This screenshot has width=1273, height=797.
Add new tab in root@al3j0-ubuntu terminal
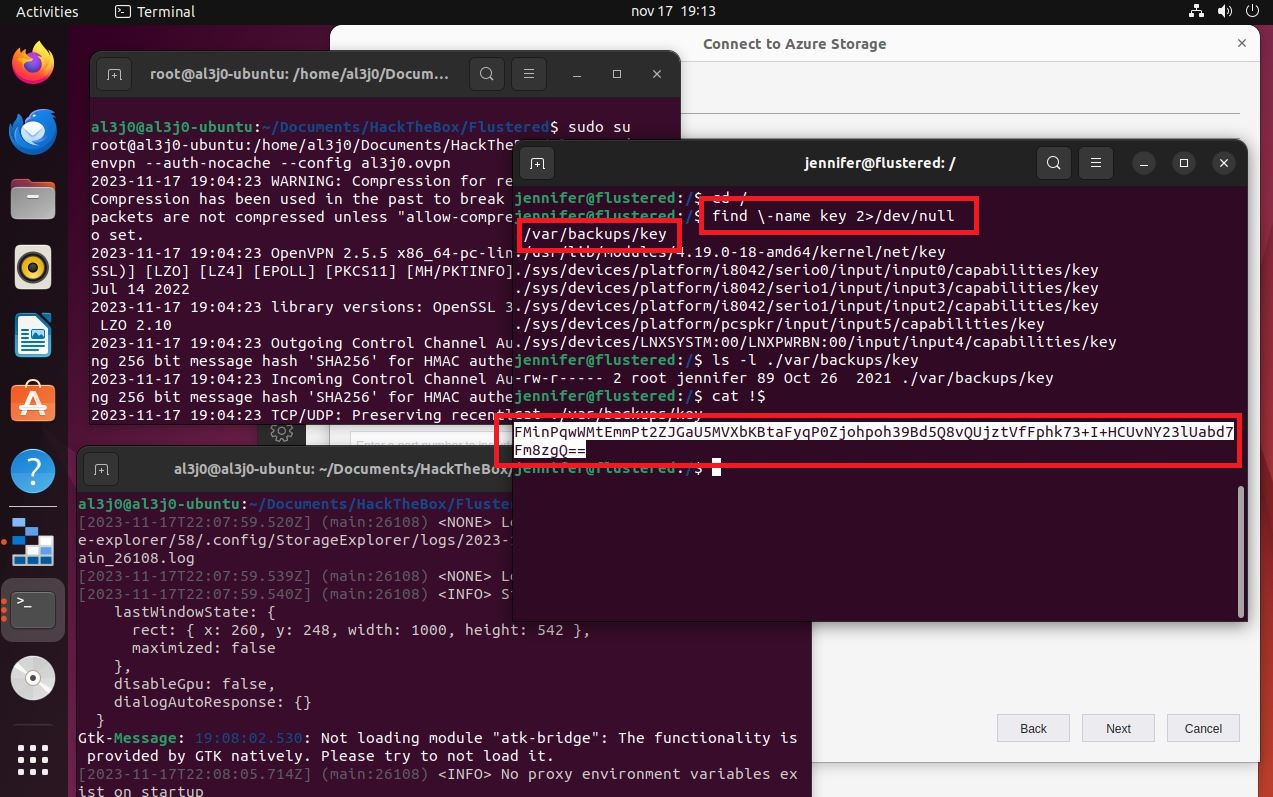coord(114,74)
